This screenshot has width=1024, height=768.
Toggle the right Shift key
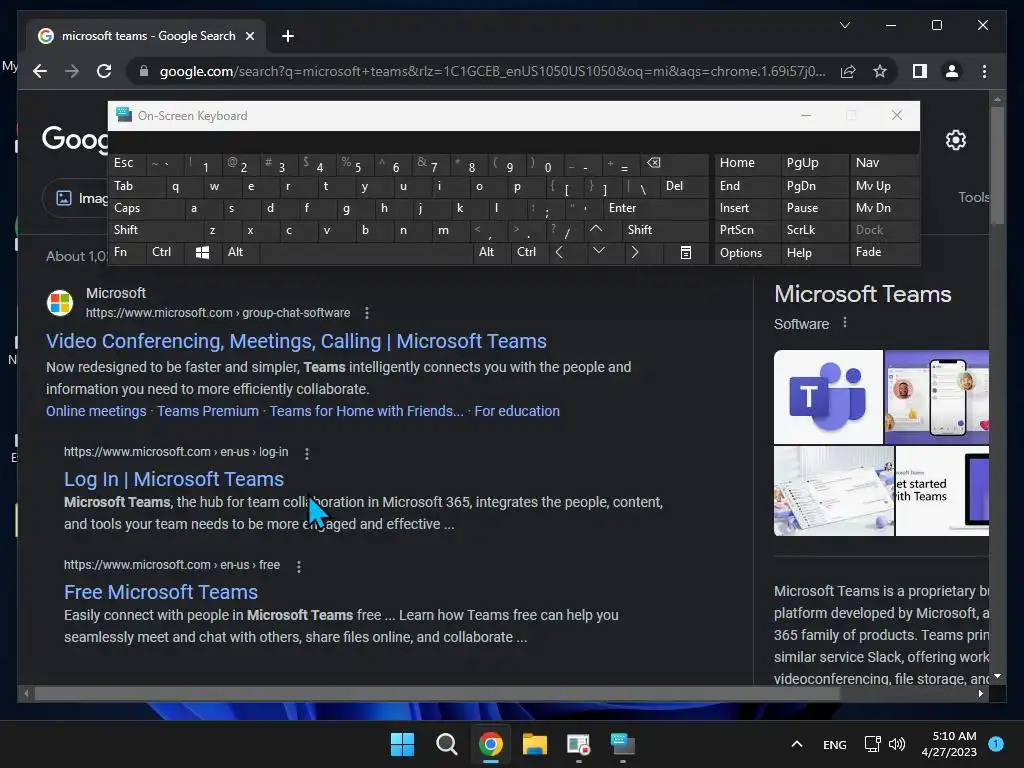665,230
